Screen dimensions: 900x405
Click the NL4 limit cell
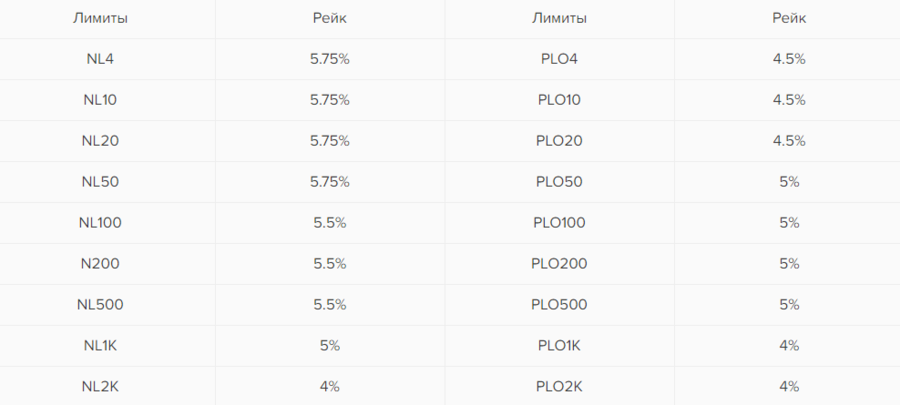(100, 59)
